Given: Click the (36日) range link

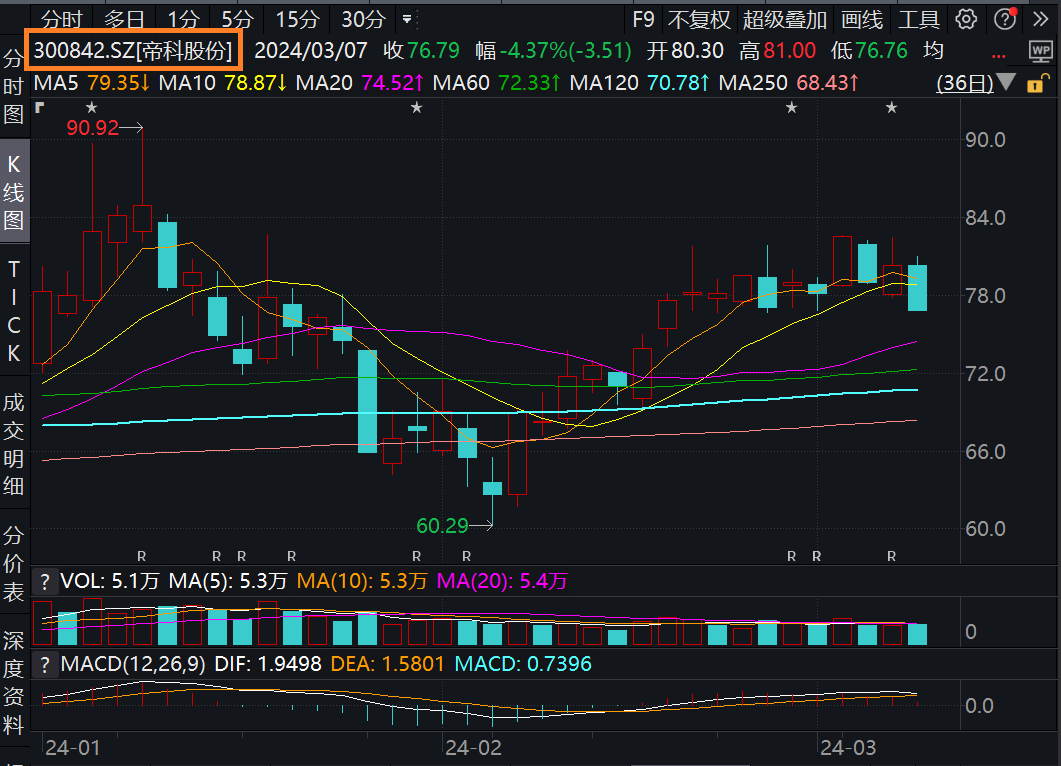Looking at the screenshot, I should pyautogui.click(x=965, y=83).
